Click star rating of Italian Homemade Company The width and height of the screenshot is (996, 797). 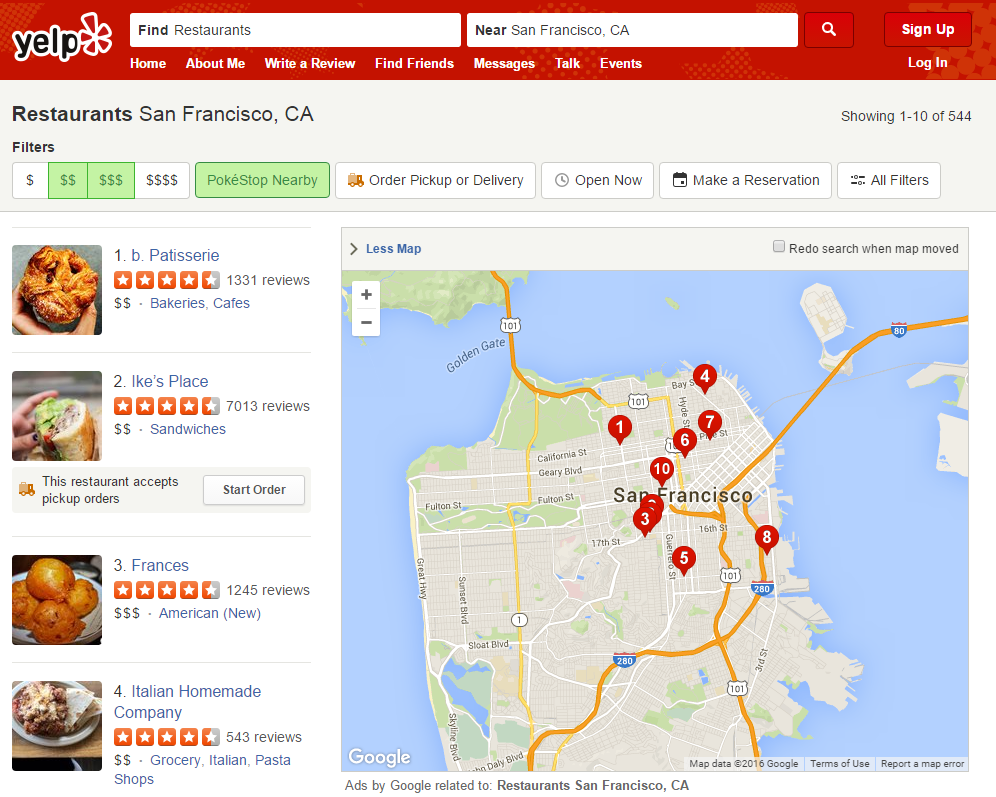point(167,737)
